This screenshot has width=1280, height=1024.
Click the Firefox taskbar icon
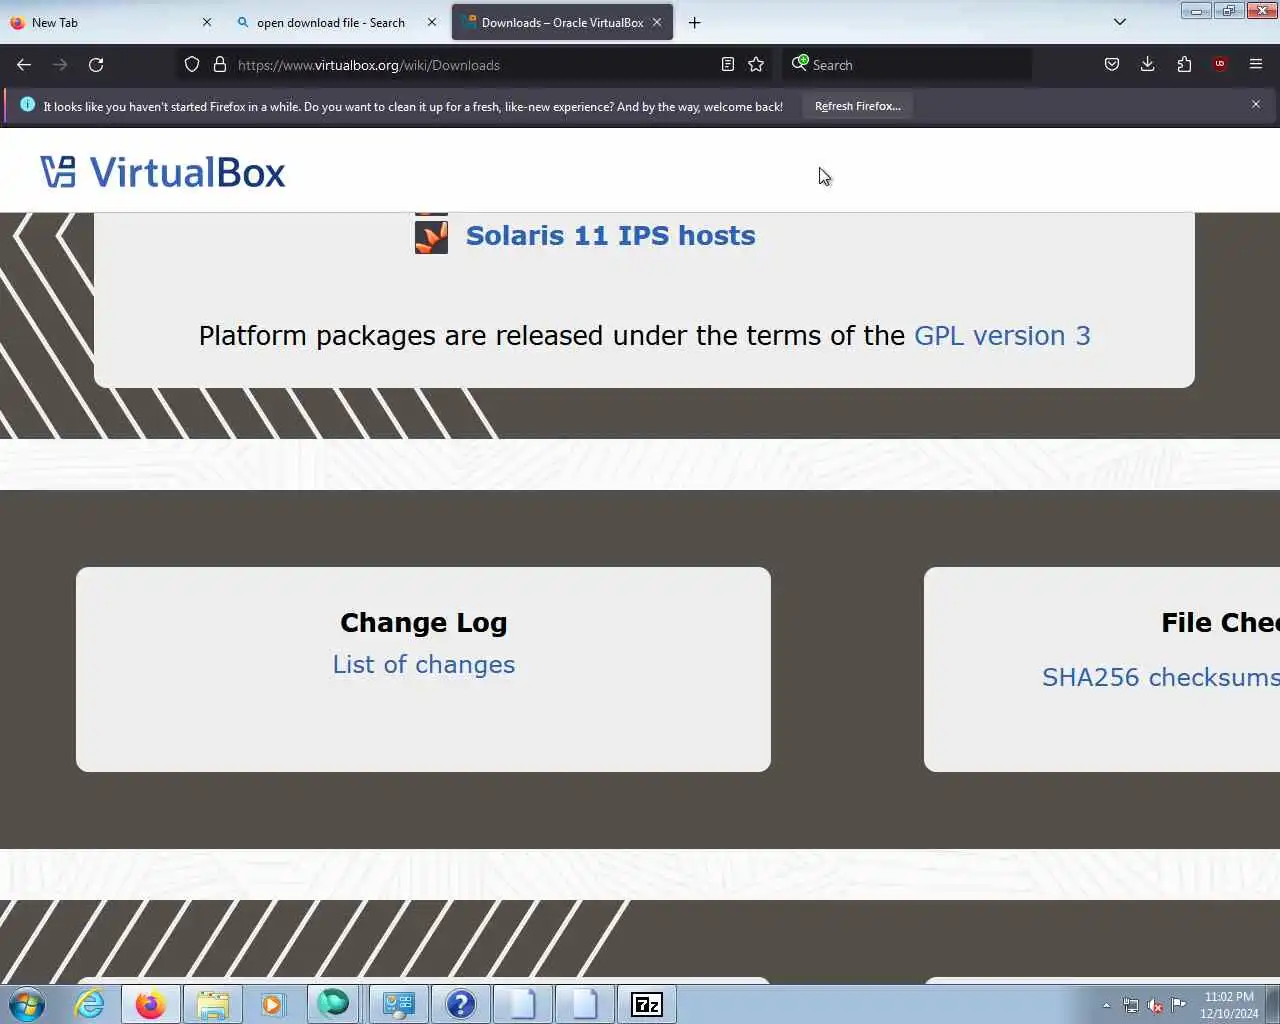(151, 1004)
